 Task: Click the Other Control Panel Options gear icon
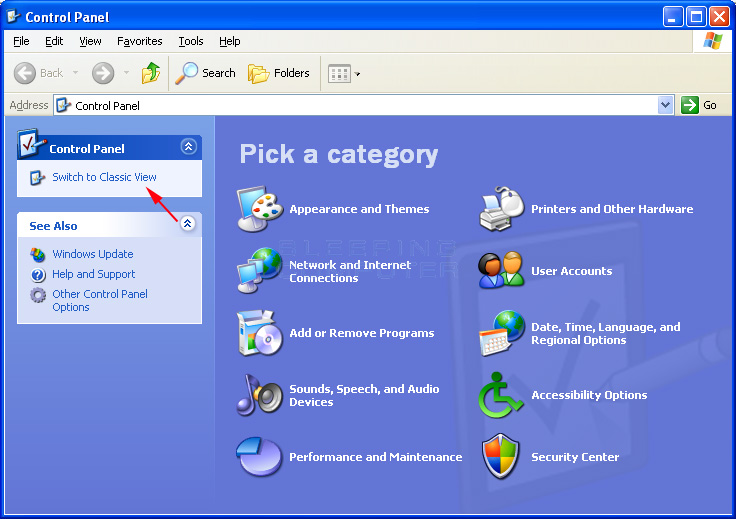[x=38, y=295]
